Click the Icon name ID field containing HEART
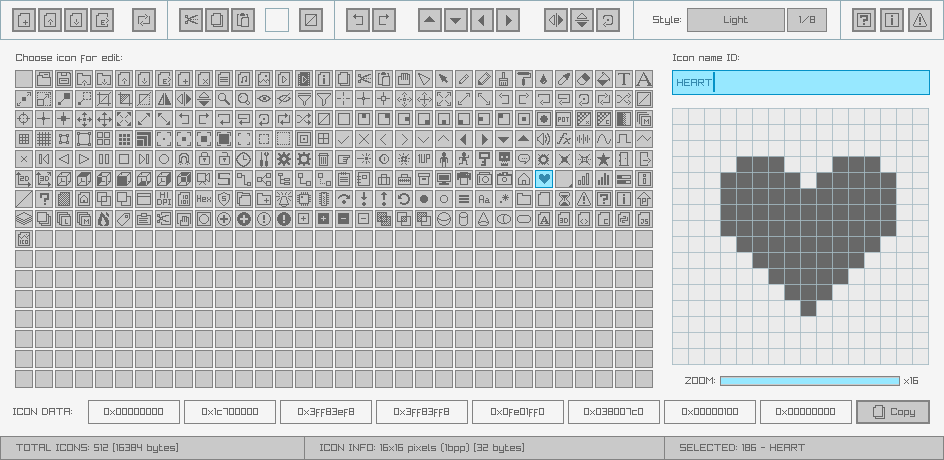Screen dimensions: 944x460 click(x=801, y=82)
